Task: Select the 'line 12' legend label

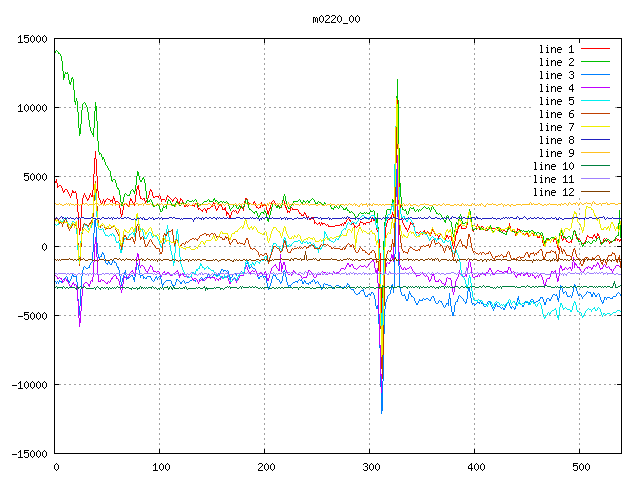Action: (x=553, y=192)
